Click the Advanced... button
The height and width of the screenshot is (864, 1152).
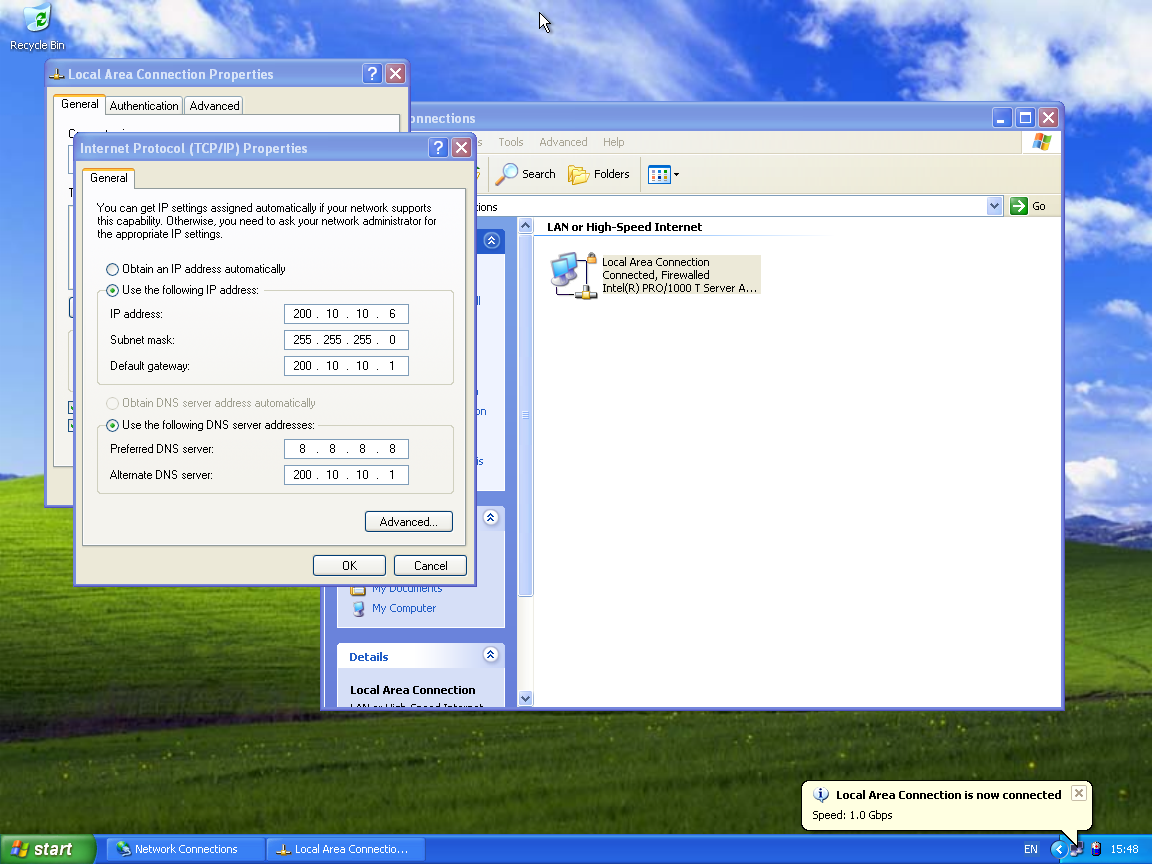(408, 521)
